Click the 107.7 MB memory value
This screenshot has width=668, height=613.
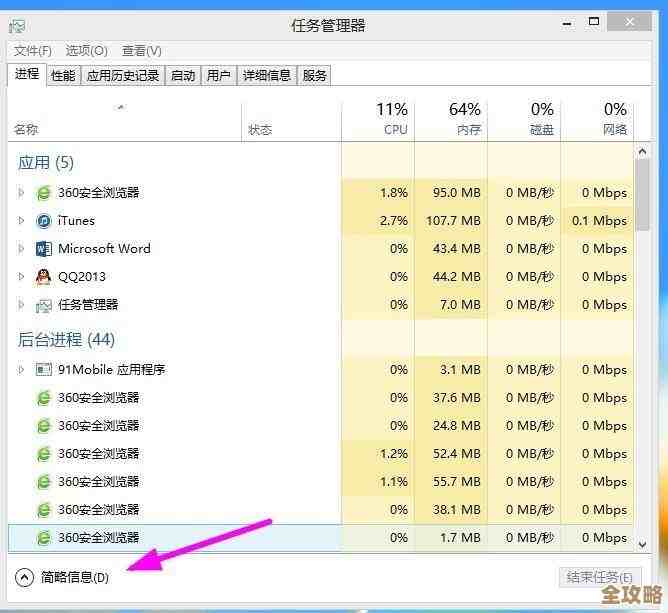point(453,221)
